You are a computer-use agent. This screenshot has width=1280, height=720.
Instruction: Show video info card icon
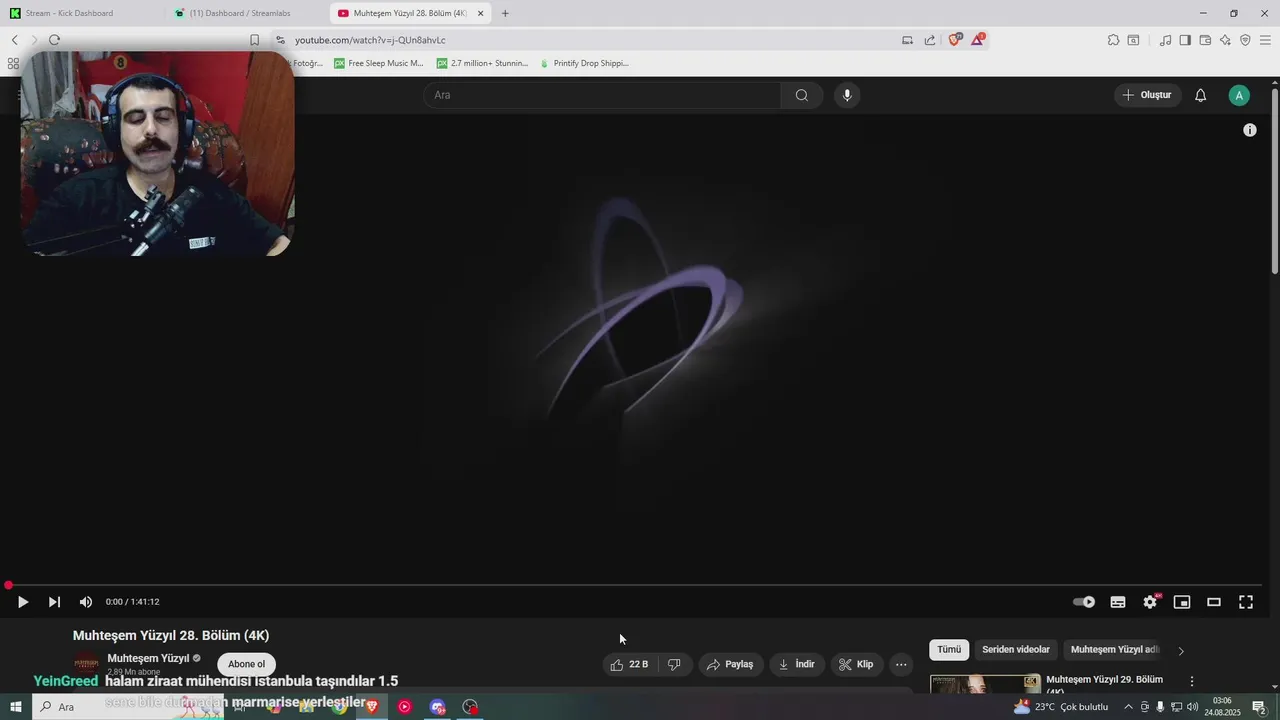pos(1250,130)
